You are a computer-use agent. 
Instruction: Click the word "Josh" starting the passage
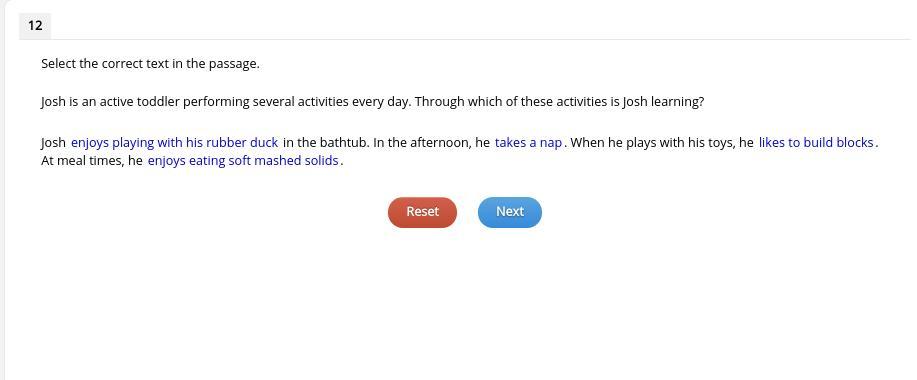(53, 143)
